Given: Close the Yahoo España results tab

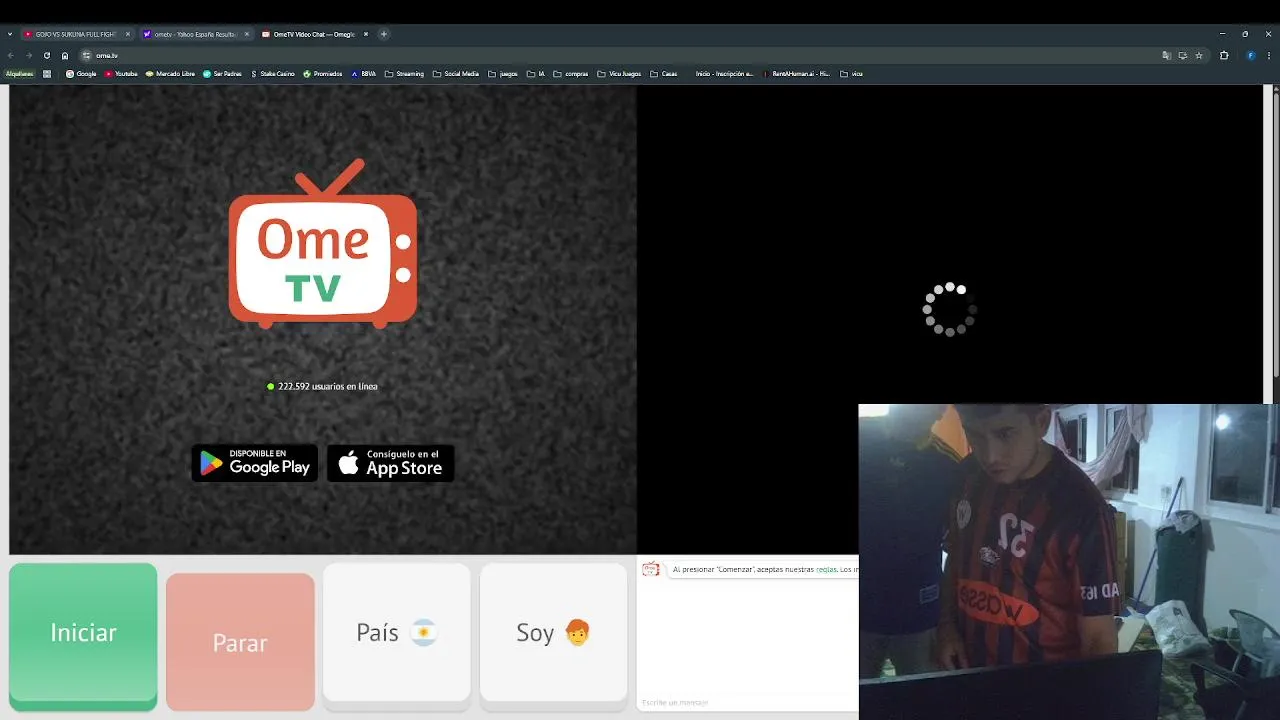Looking at the screenshot, I should (247, 34).
